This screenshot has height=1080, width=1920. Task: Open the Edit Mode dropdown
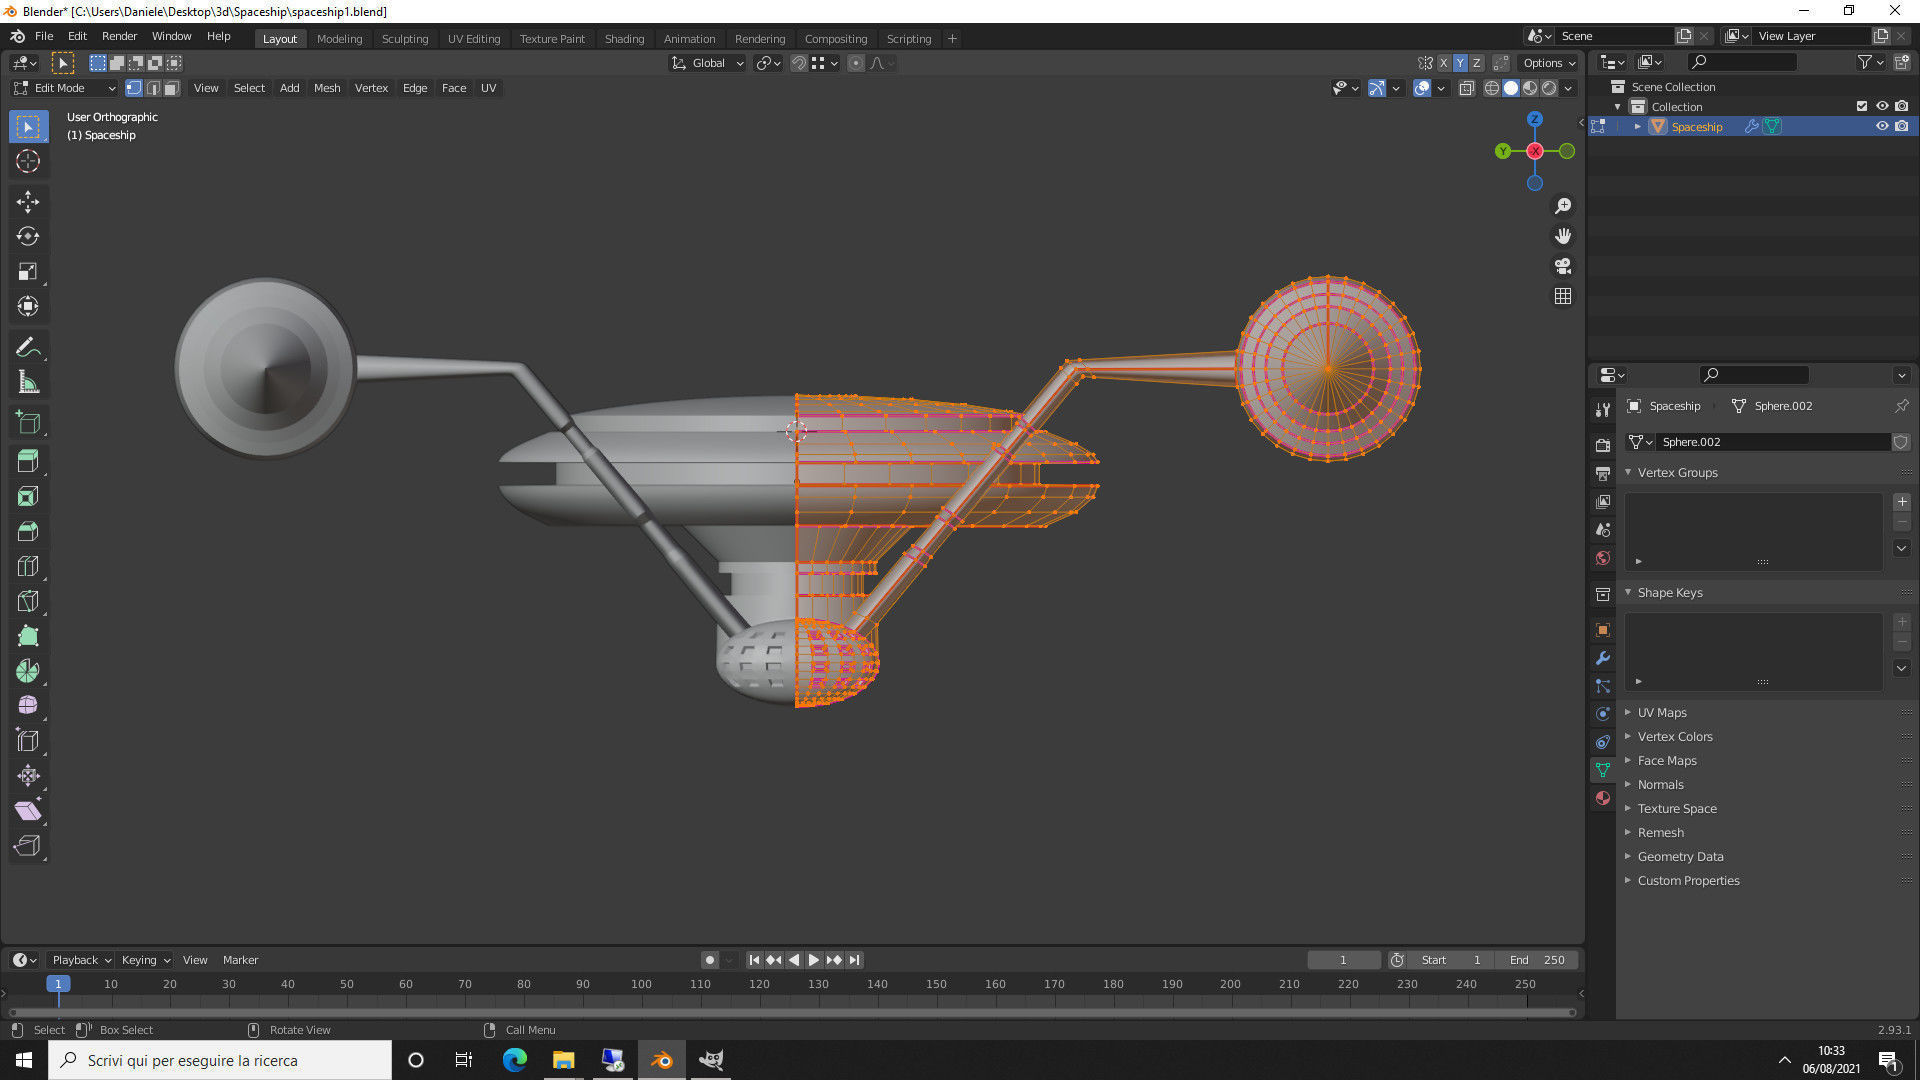pos(64,88)
